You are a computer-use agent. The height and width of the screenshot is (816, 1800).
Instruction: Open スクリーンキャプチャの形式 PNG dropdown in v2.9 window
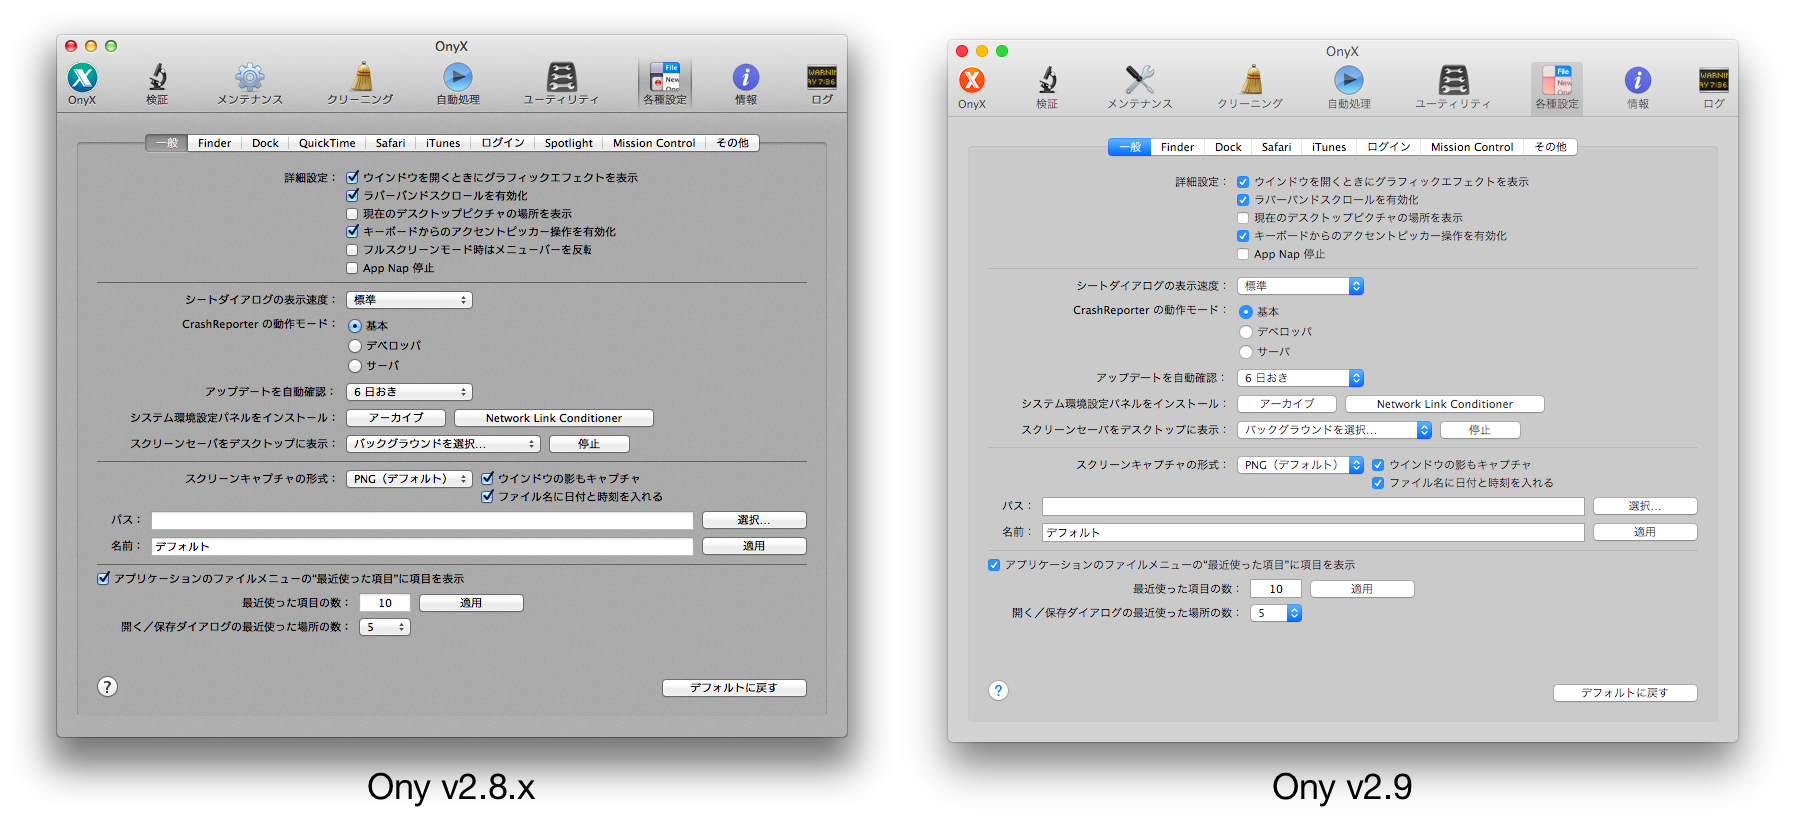pyautogui.click(x=1300, y=465)
